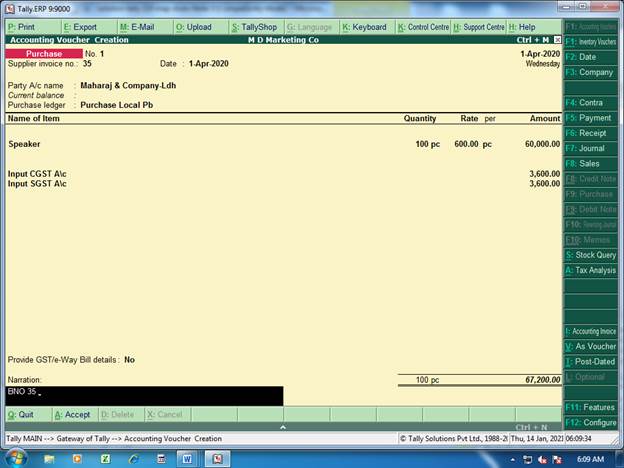The height and width of the screenshot is (468, 624).
Task: Open F11: Features
Action: [x=591, y=407]
